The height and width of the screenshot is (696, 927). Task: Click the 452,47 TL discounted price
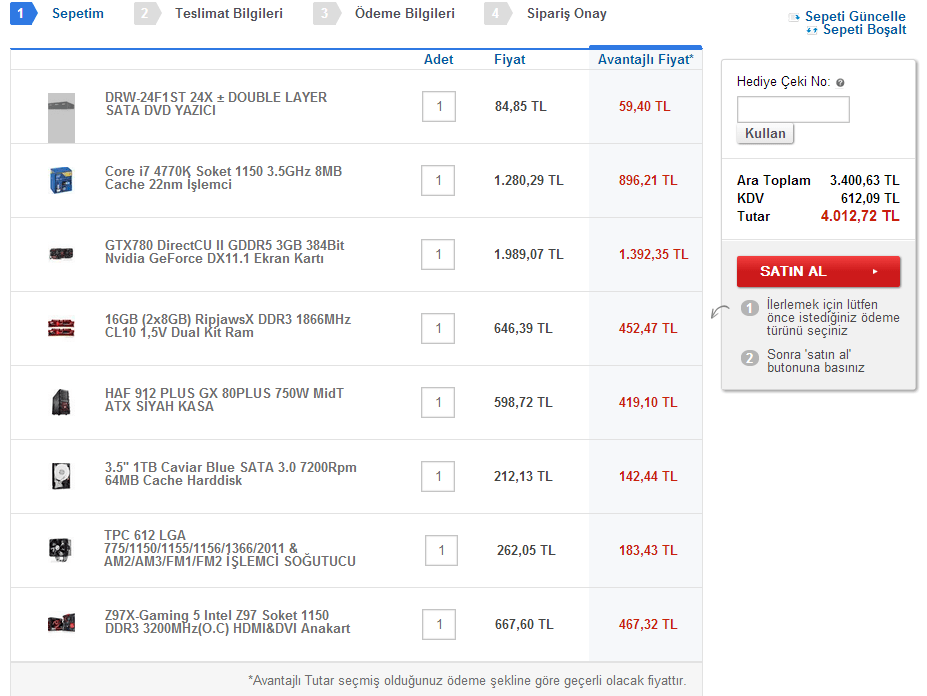pos(648,328)
